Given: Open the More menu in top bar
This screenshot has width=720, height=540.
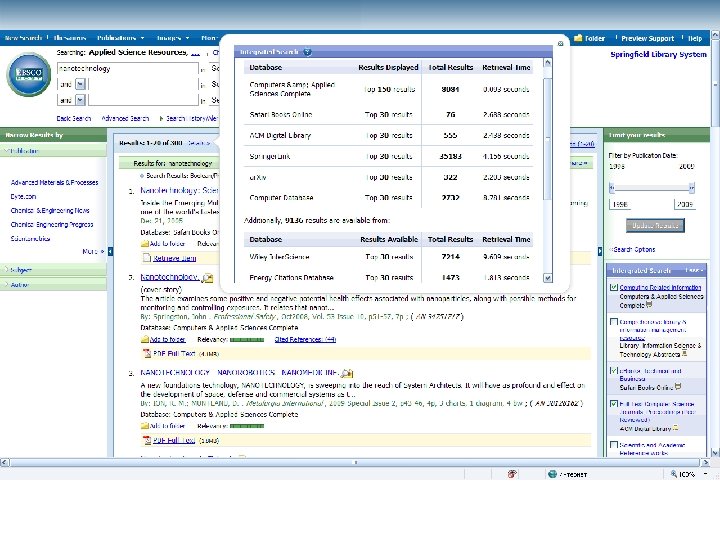Looking at the screenshot, I should coord(210,38).
